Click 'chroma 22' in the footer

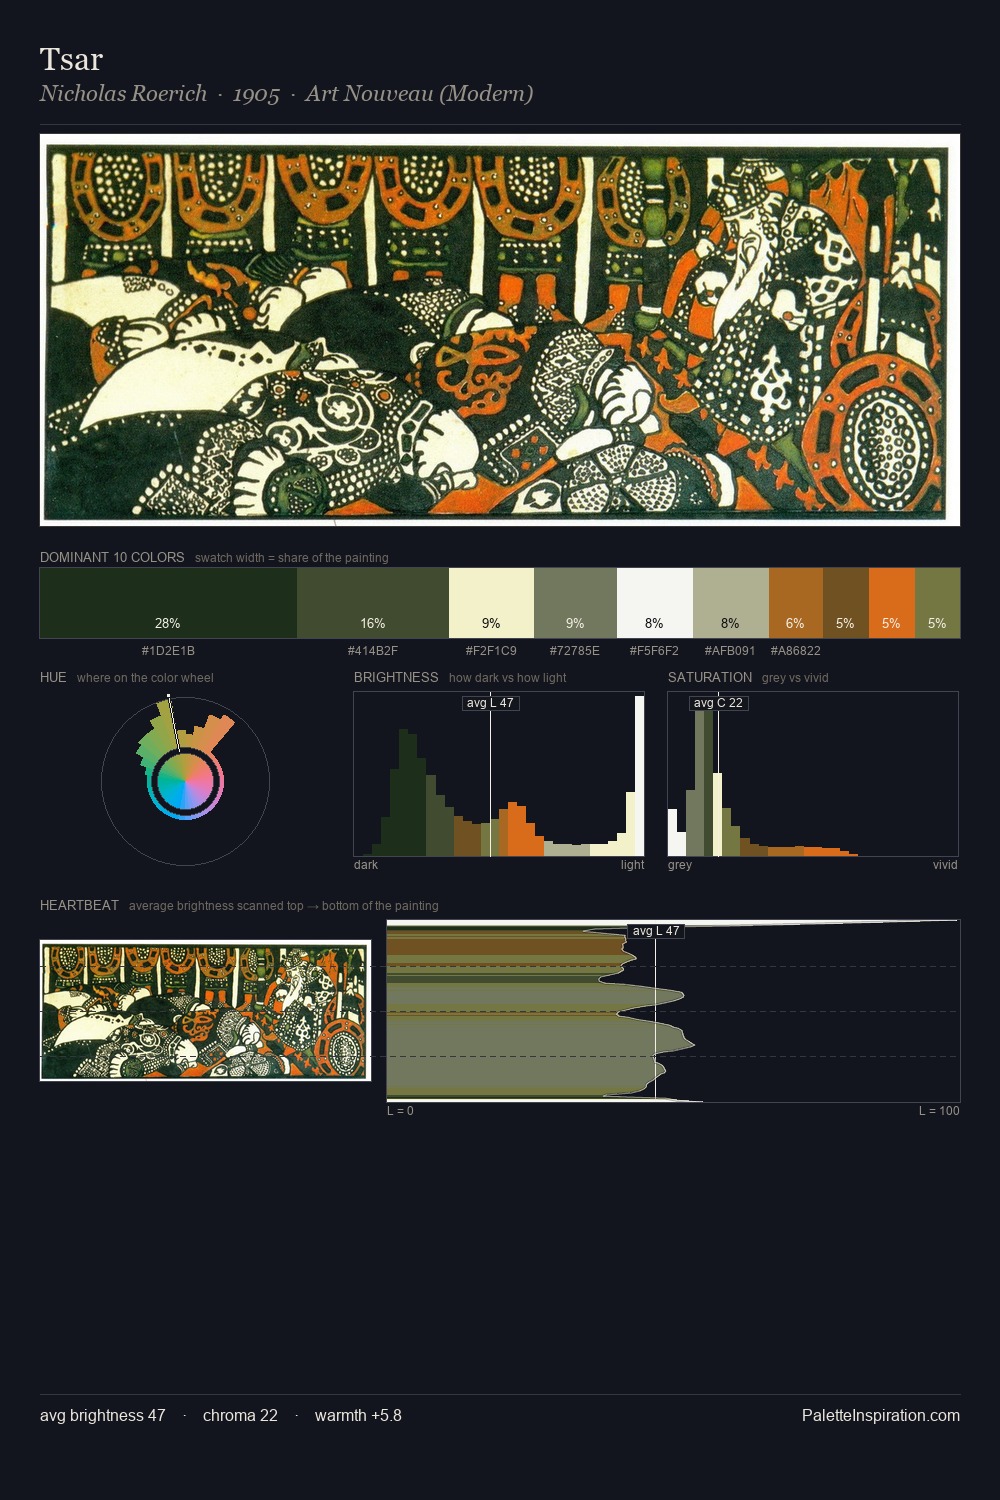(x=240, y=1415)
